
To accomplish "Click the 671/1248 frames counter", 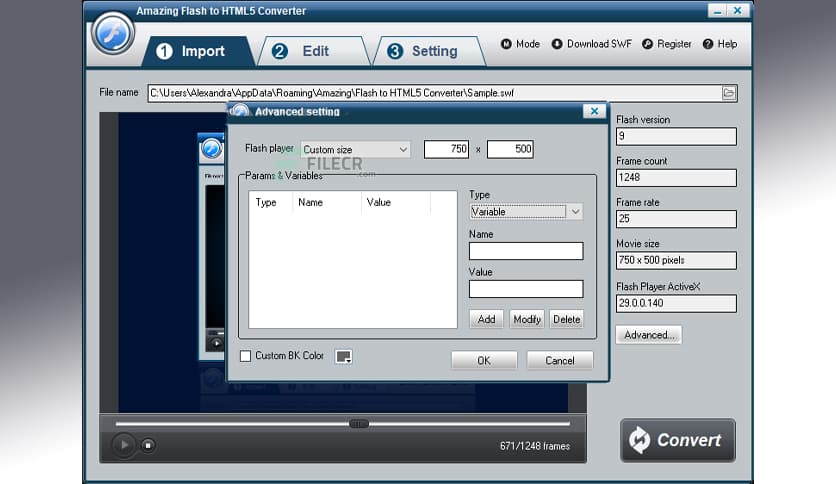I will click(x=535, y=446).
